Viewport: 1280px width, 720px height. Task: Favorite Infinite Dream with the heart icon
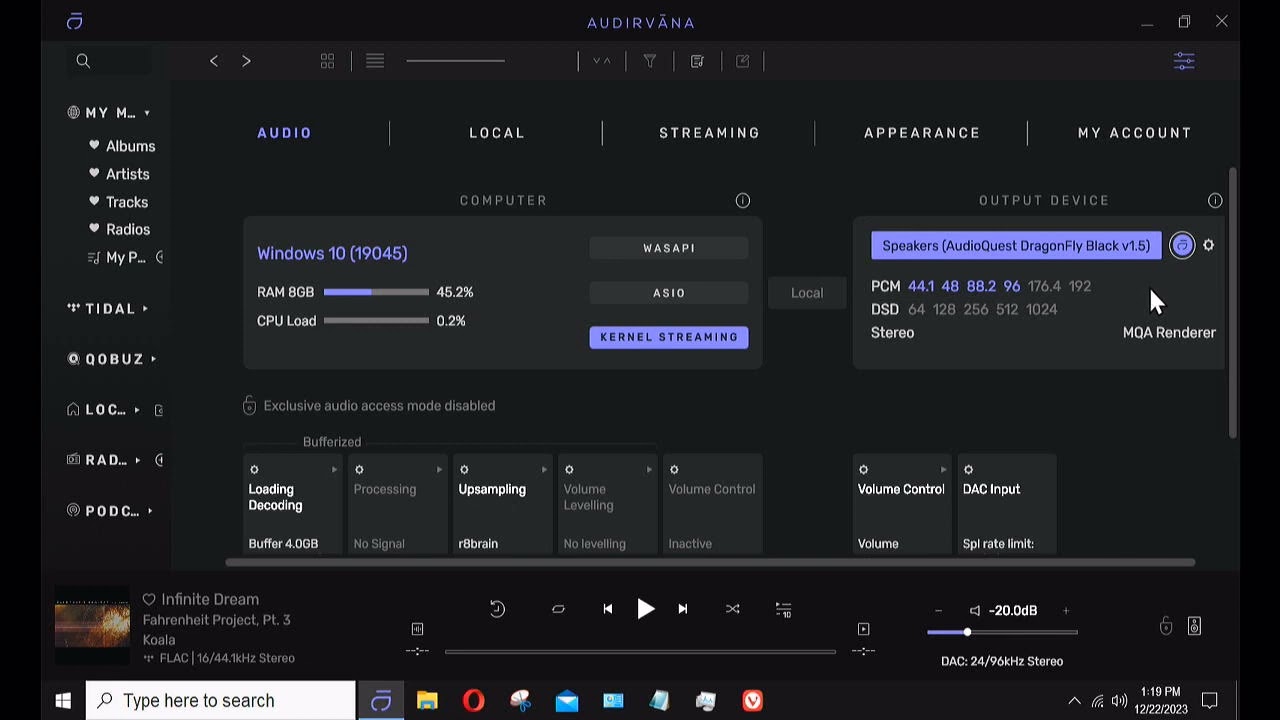point(149,599)
